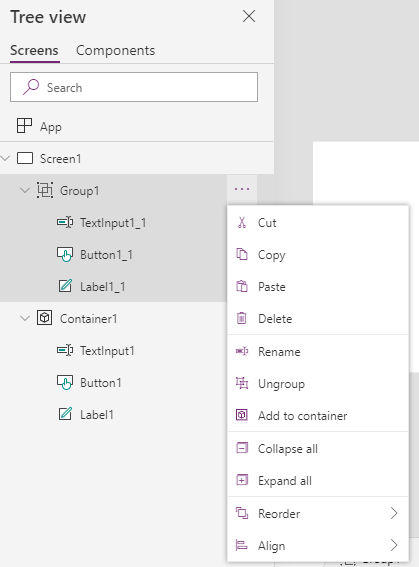Click the Delete trash icon

click(x=241, y=318)
